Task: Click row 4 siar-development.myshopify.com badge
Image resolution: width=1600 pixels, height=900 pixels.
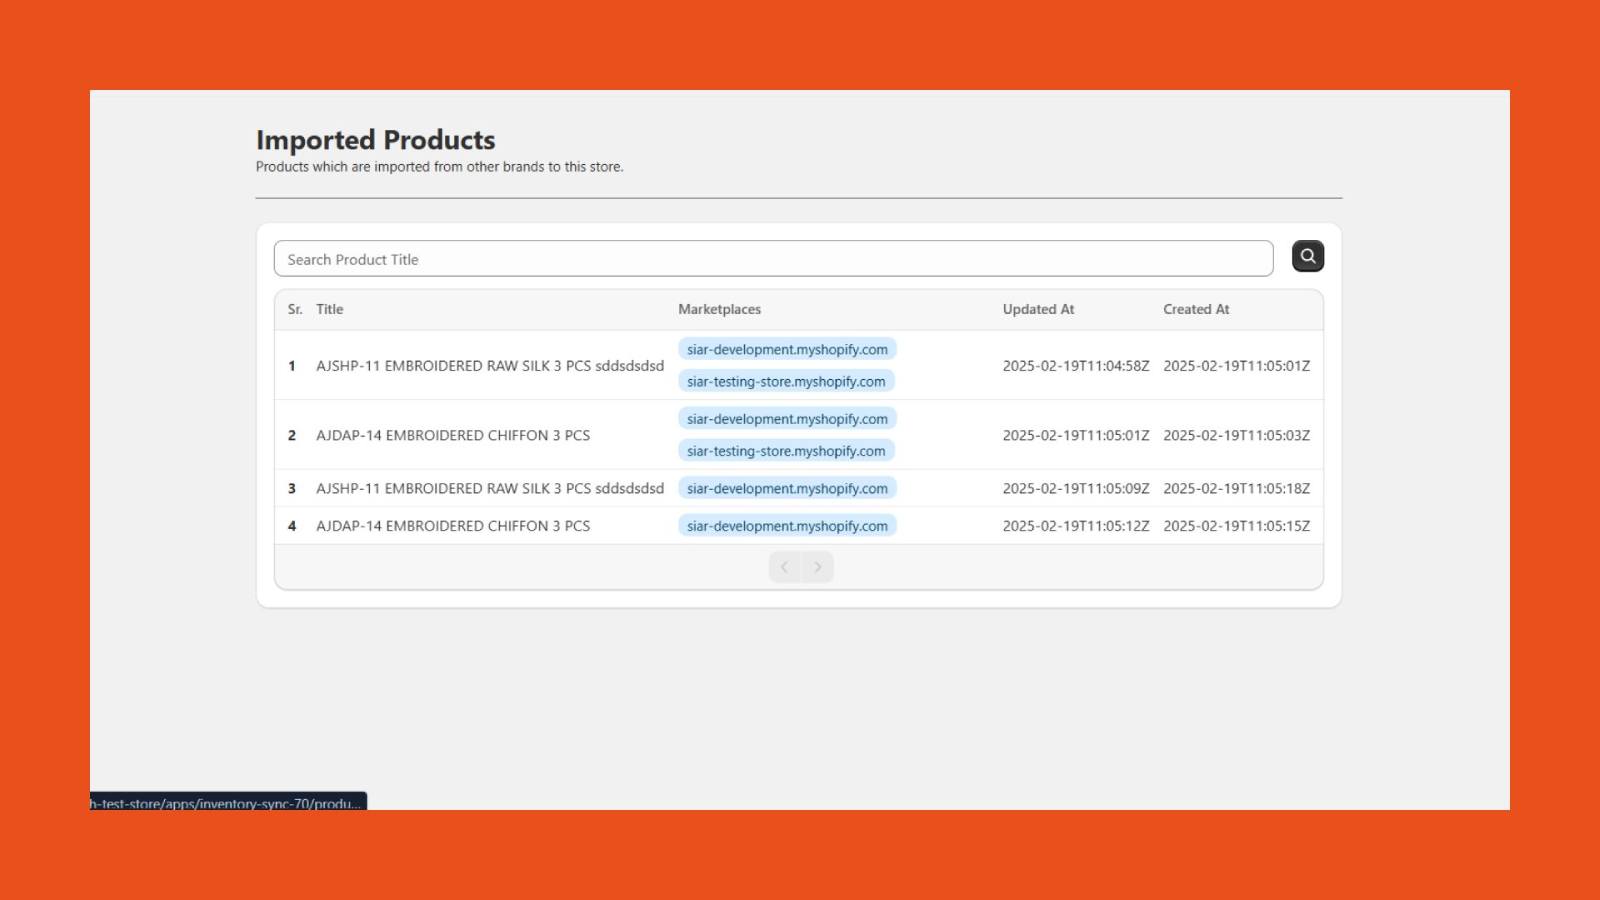Action: [x=787, y=526]
